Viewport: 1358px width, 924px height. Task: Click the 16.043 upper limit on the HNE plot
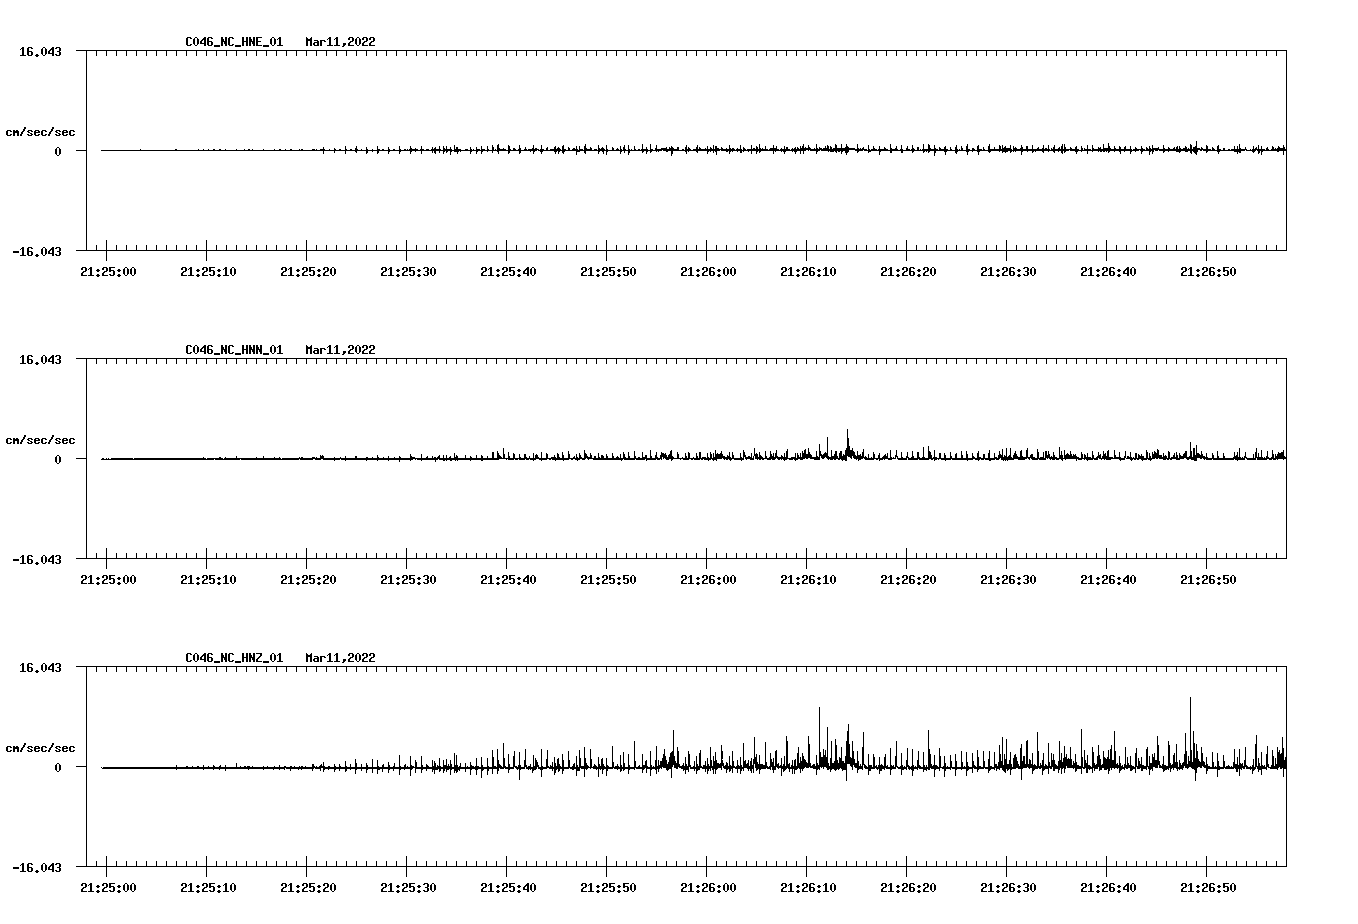tap(40, 52)
